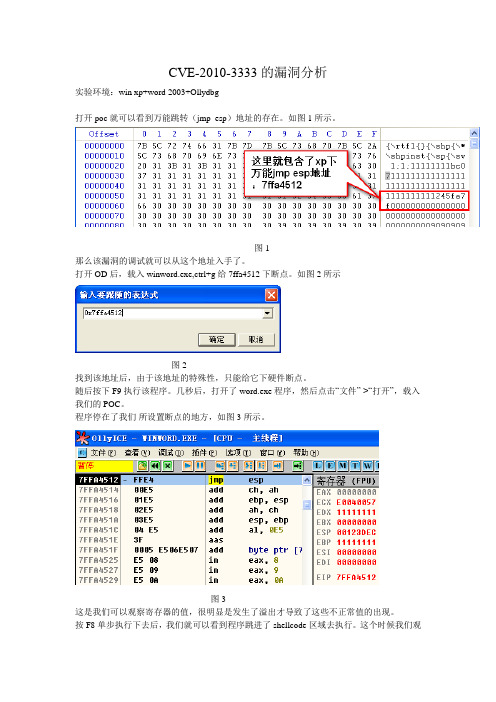Click the EIP register value 7FFA4512

click(x=356, y=578)
